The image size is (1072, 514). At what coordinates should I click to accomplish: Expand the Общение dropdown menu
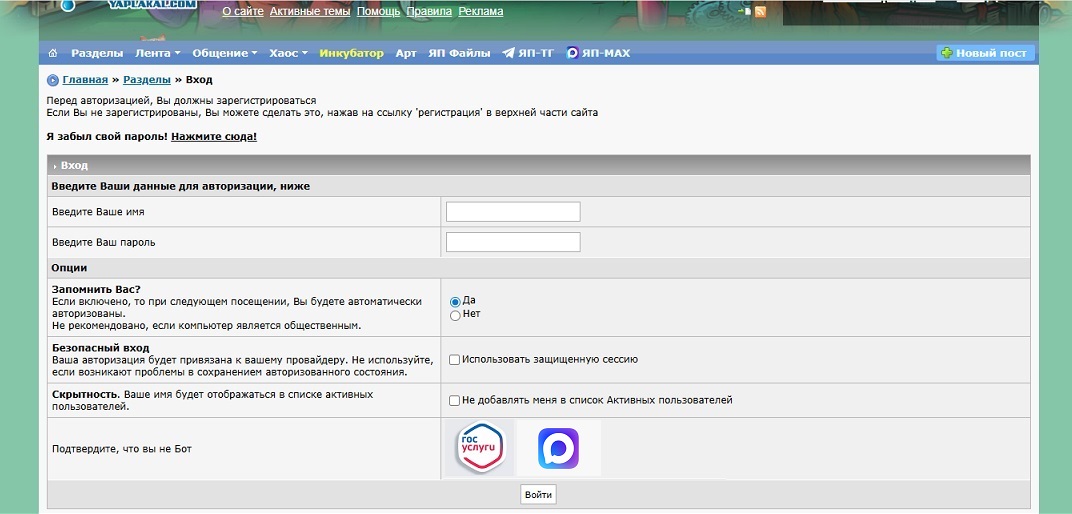point(224,53)
